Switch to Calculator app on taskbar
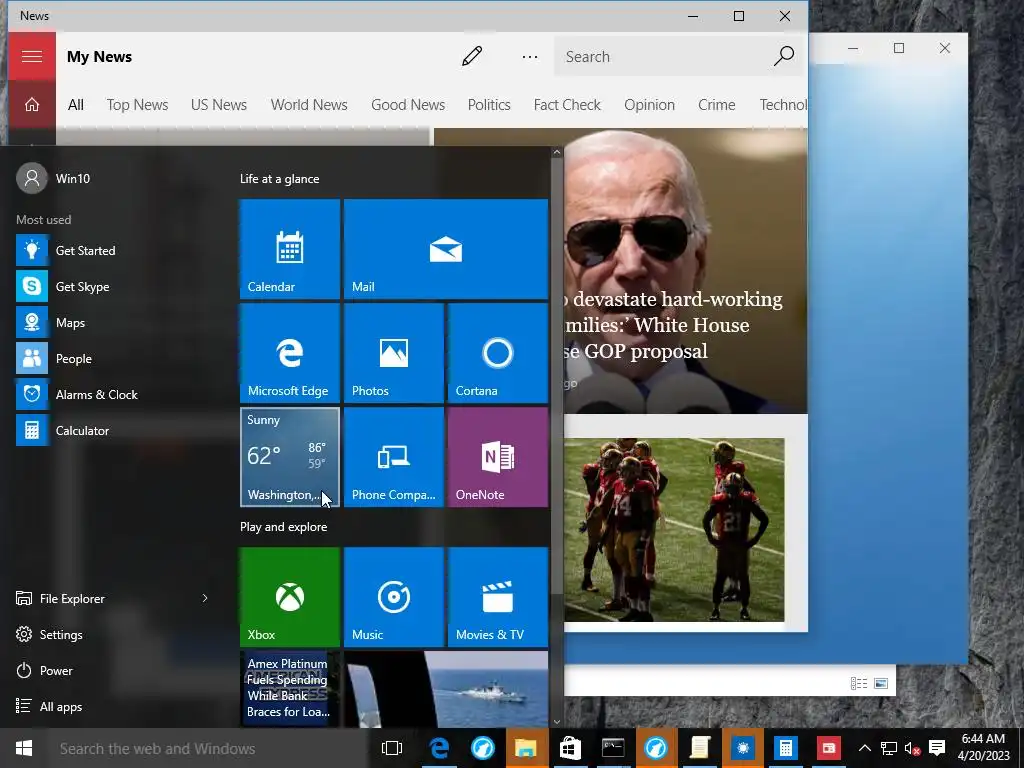Screen dimensions: 1024x768 coord(786,748)
